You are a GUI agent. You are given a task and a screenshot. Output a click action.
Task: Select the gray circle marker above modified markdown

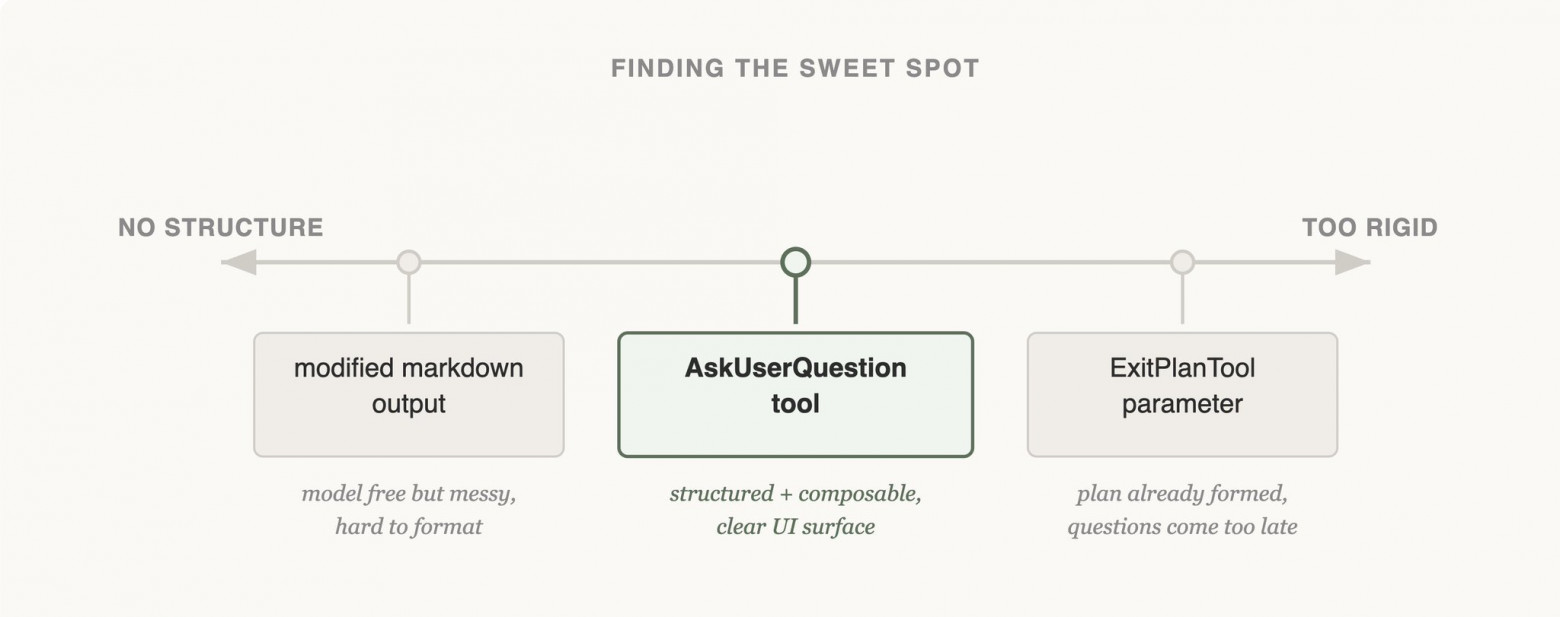[x=409, y=262]
